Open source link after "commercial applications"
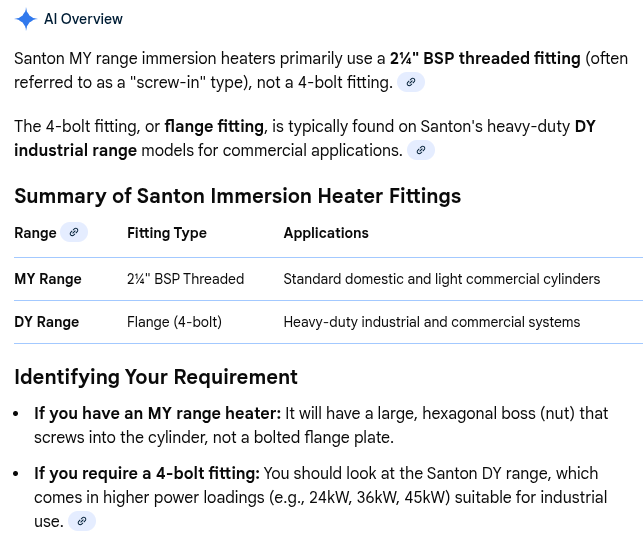Screen dimensions: 643x547 coord(421,151)
